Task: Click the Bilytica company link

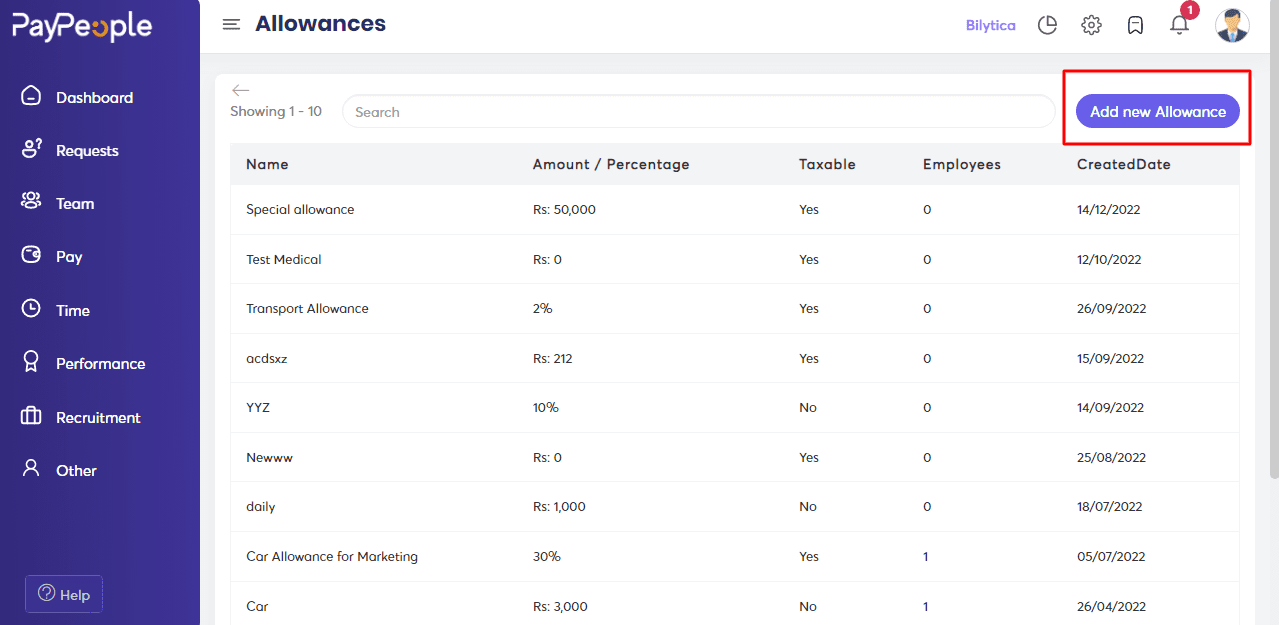Action: pos(990,25)
